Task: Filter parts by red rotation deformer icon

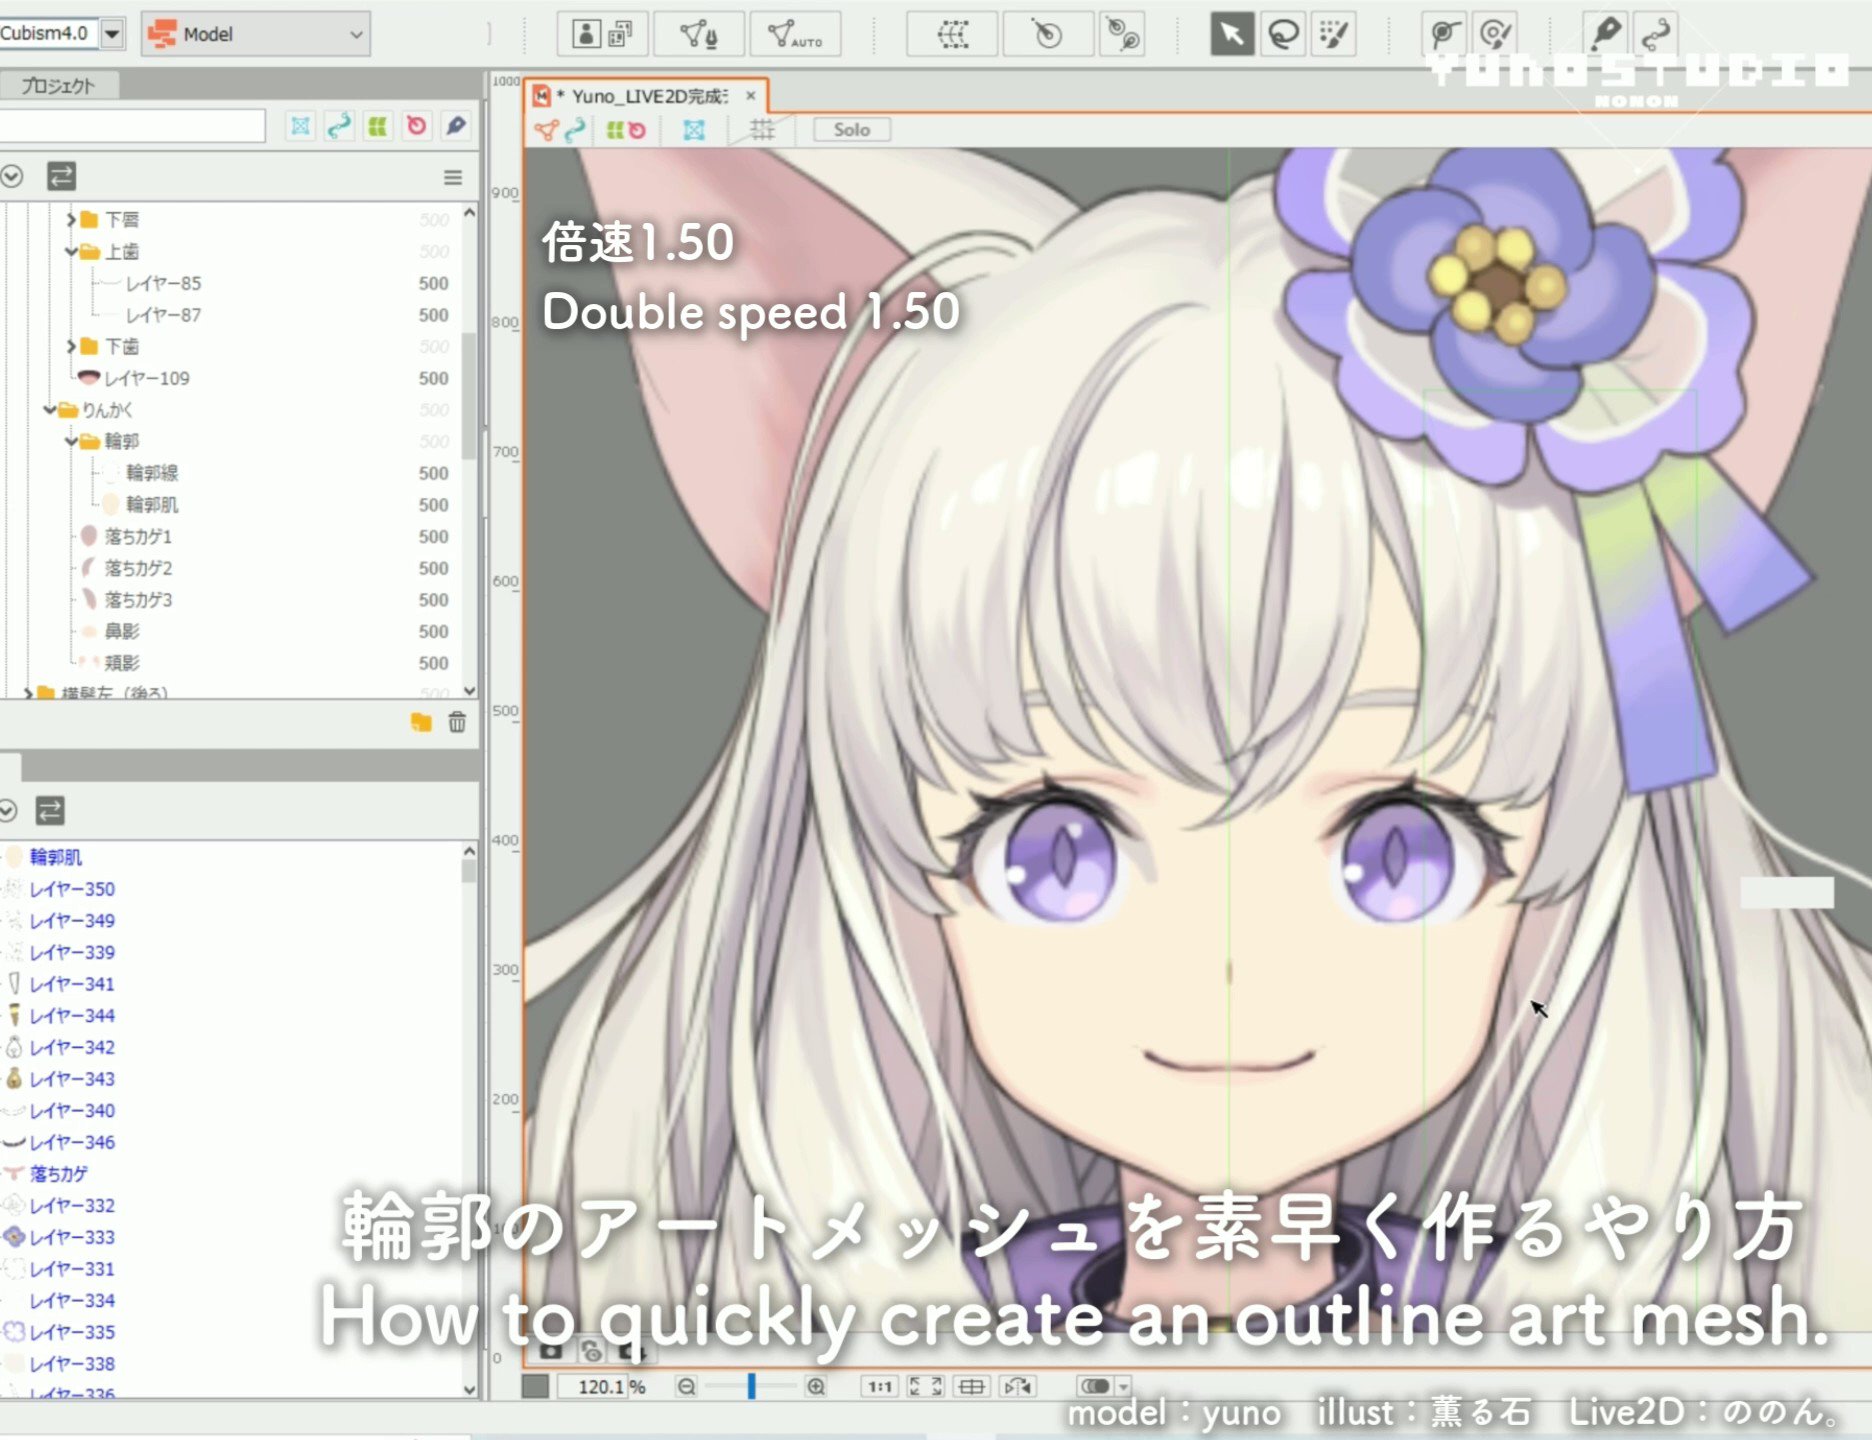Action: pos(416,126)
